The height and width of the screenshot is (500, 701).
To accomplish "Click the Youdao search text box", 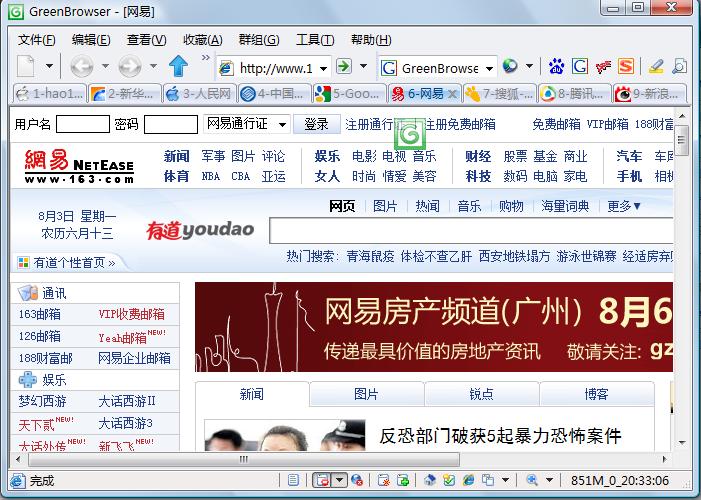I will [471, 231].
